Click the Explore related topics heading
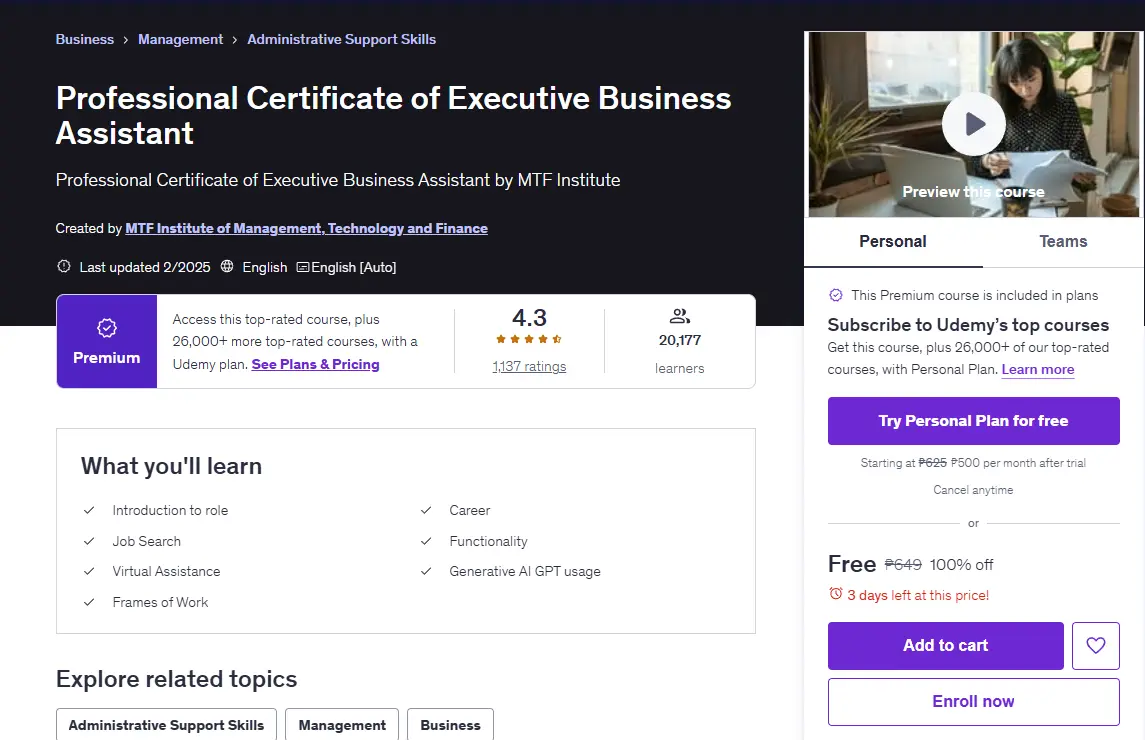Image resolution: width=1145 pixels, height=740 pixels. pos(176,679)
